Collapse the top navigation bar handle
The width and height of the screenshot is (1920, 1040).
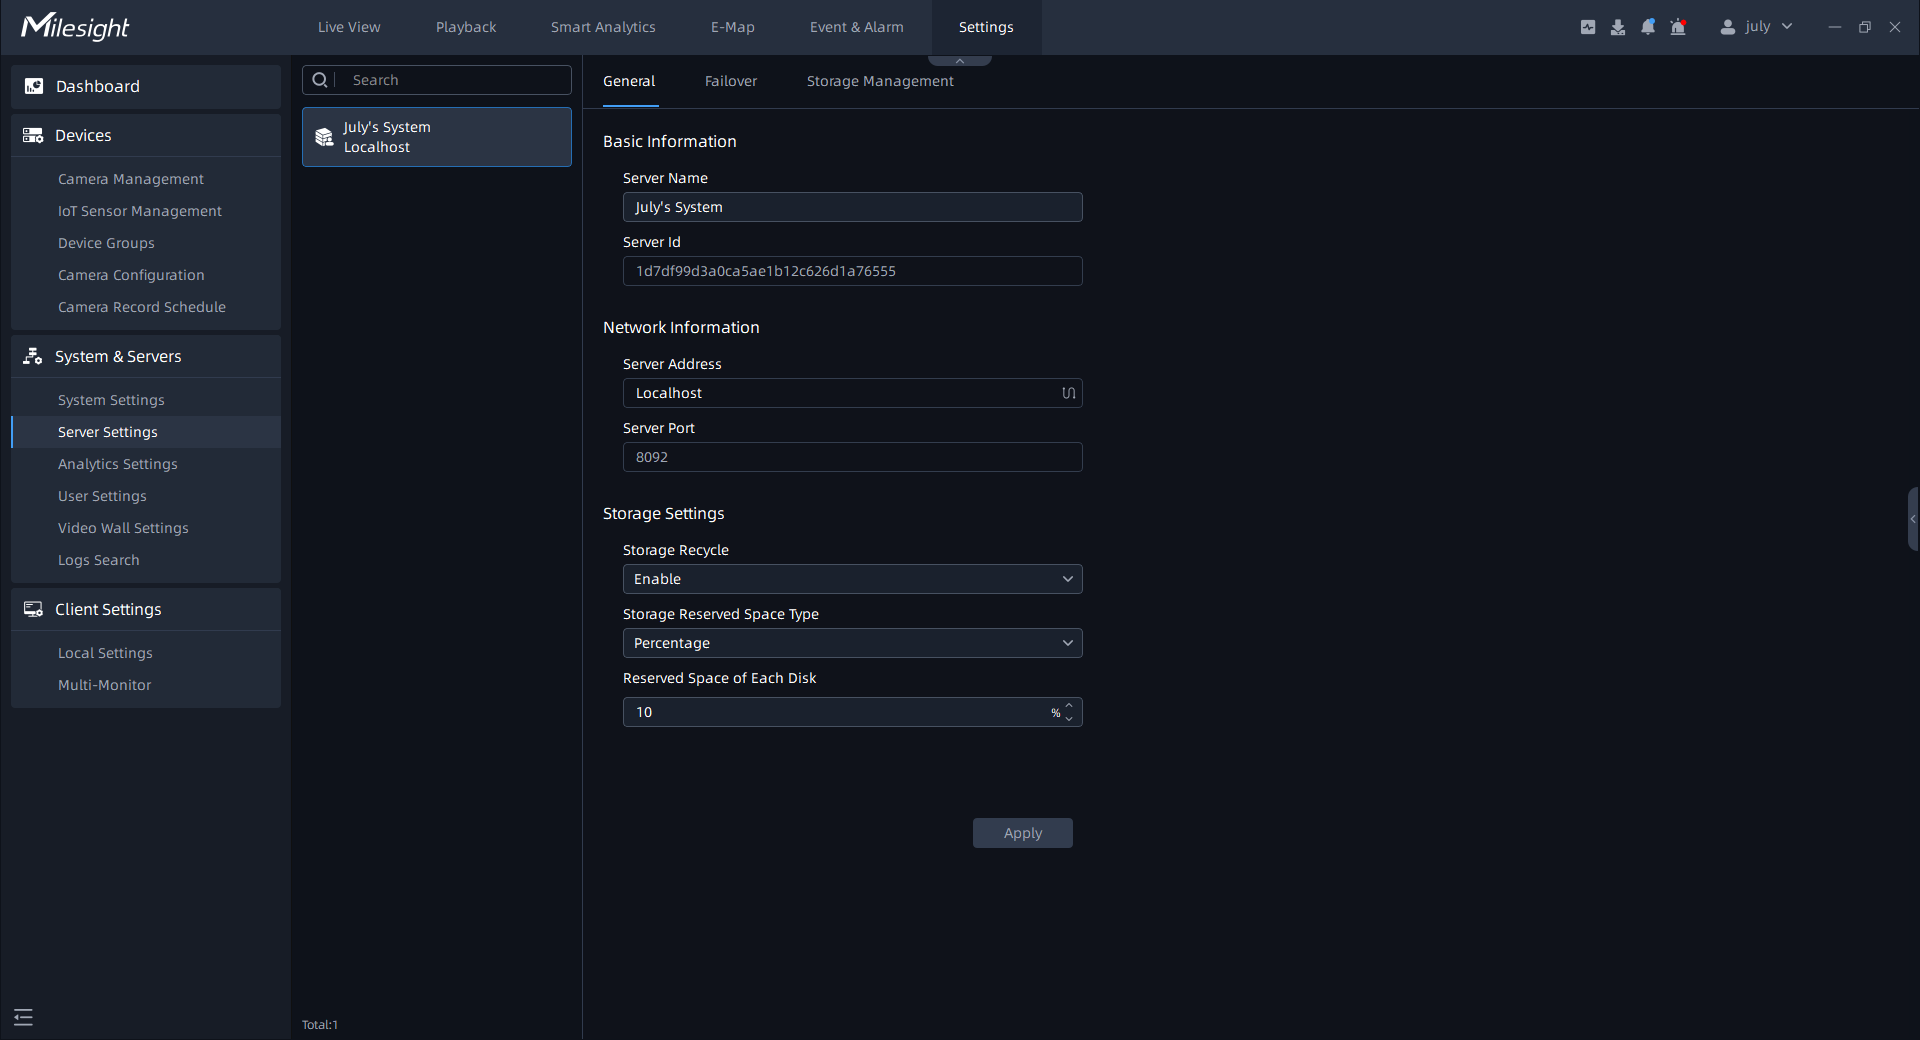(x=960, y=61)
